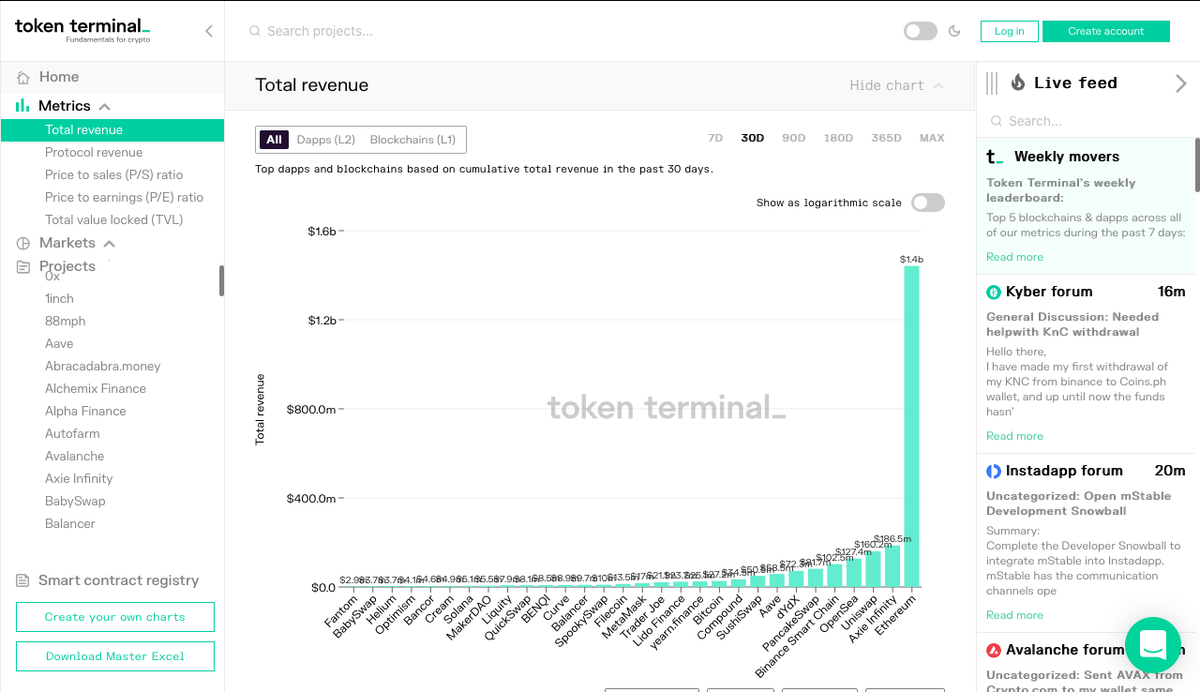Click the Markets pie chart icon
1200x692 pixels.
(x=23, y=243)
